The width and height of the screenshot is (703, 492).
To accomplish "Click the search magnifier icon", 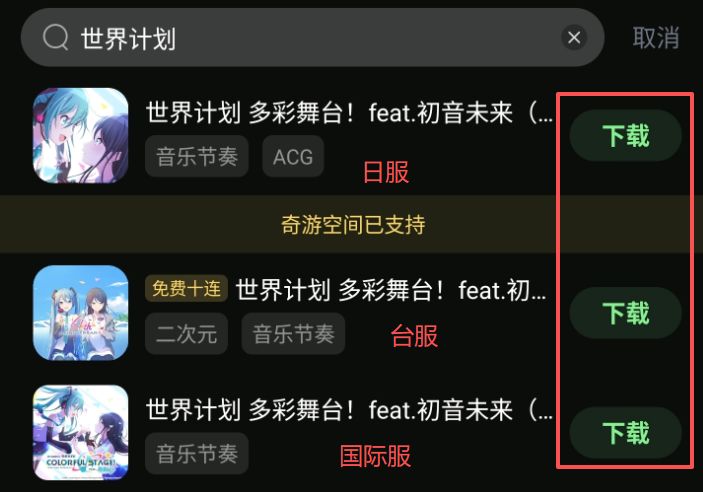I will (56, 37).
